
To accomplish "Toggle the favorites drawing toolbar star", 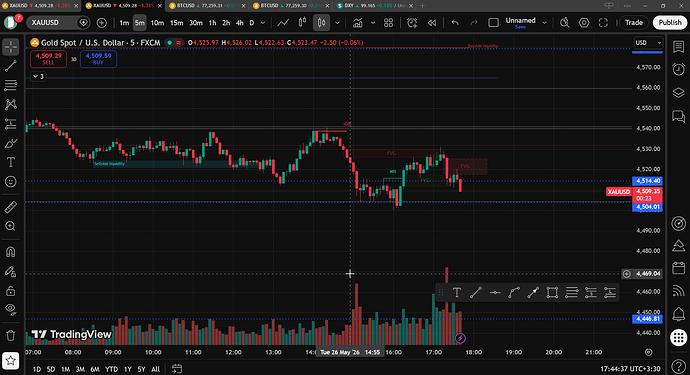I will pos(11,360).
